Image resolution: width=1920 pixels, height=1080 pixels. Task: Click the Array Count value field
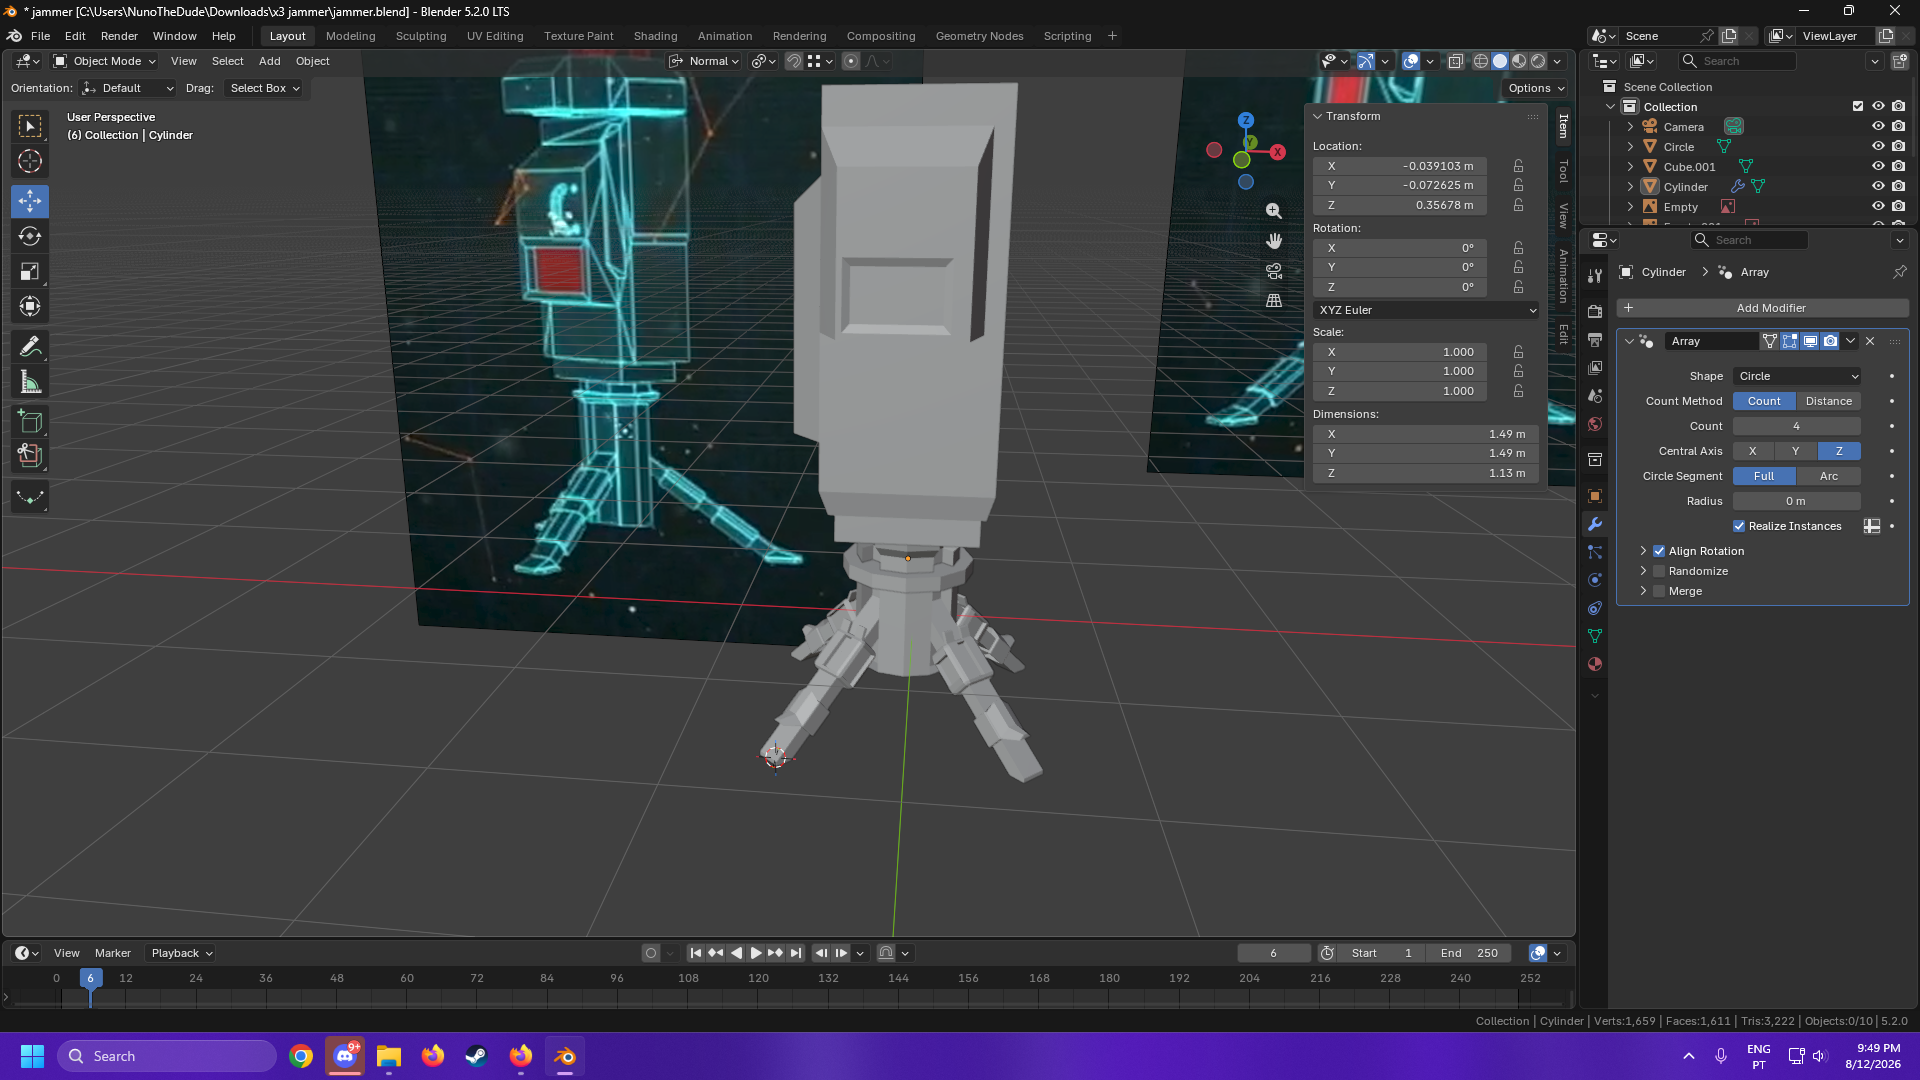(1797, 426)
